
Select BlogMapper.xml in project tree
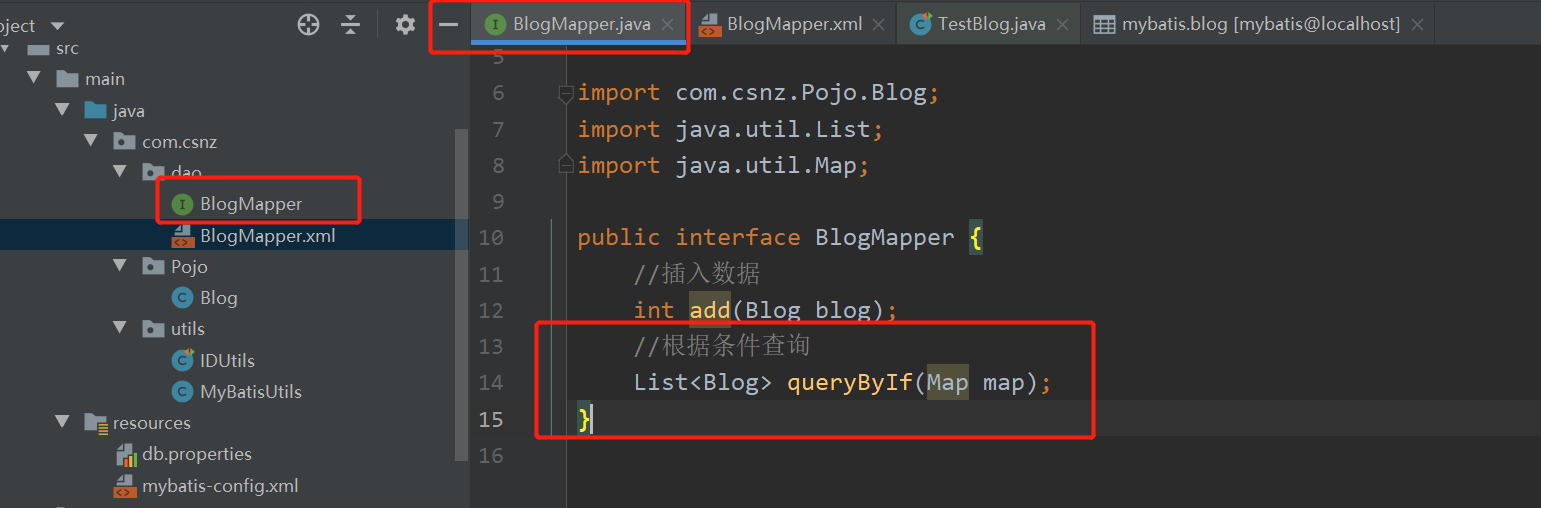pyautogui.click(x=268, y=236)
